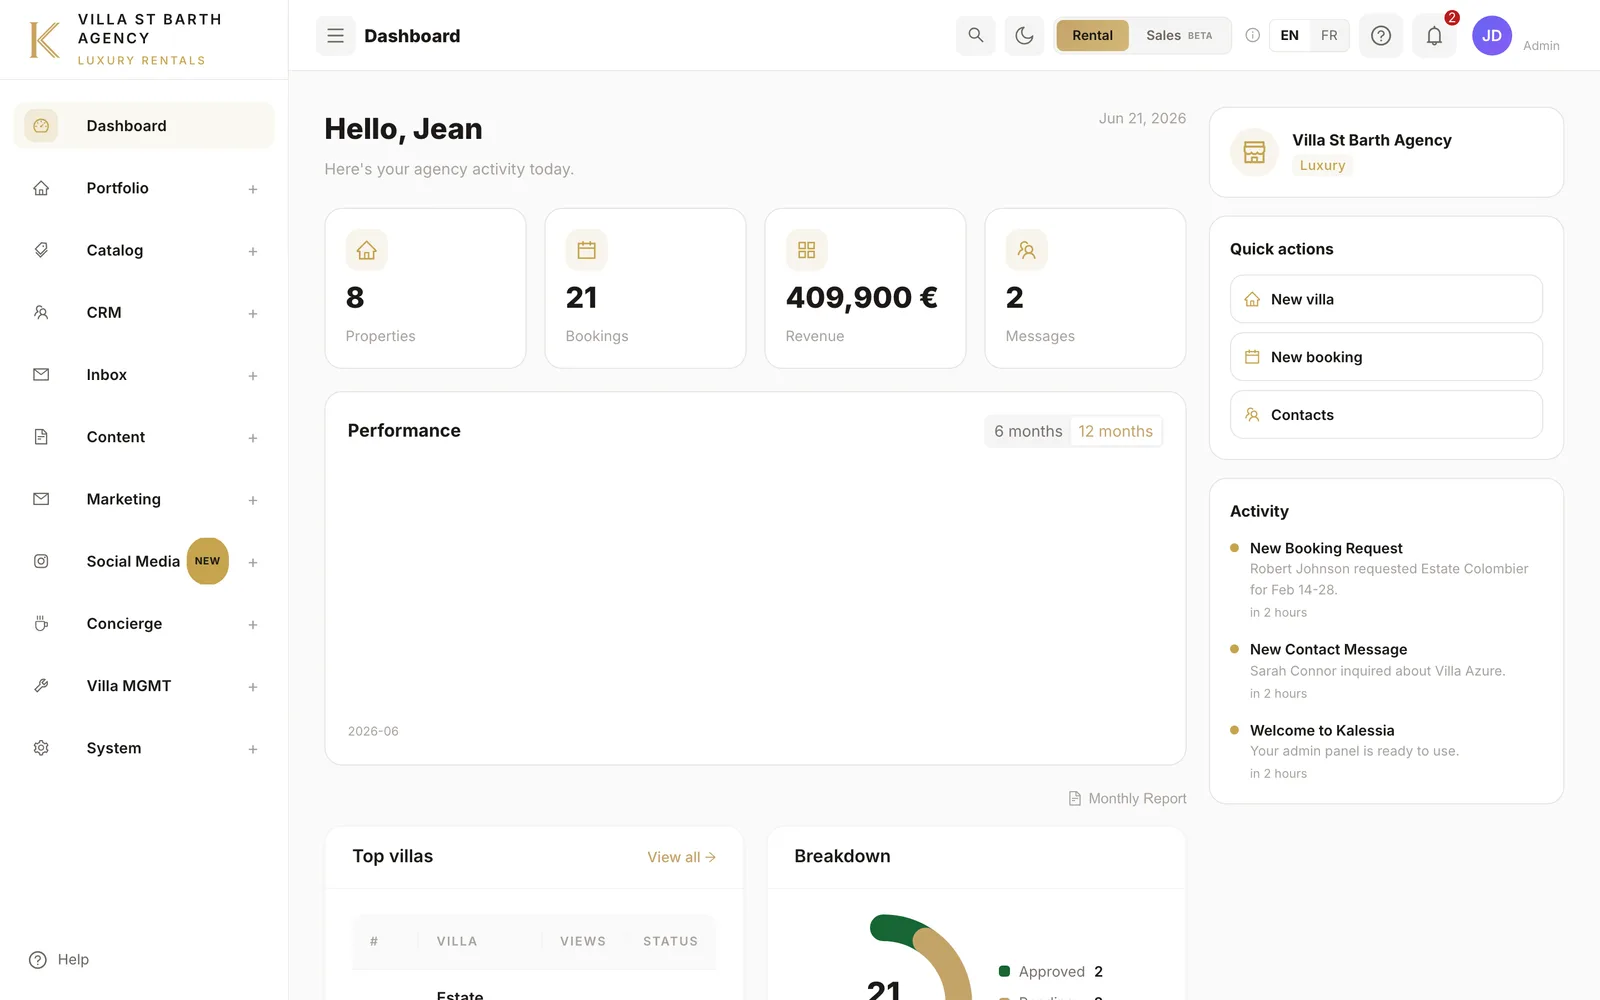Click New booking quick action

click(x=1386, y=357)
